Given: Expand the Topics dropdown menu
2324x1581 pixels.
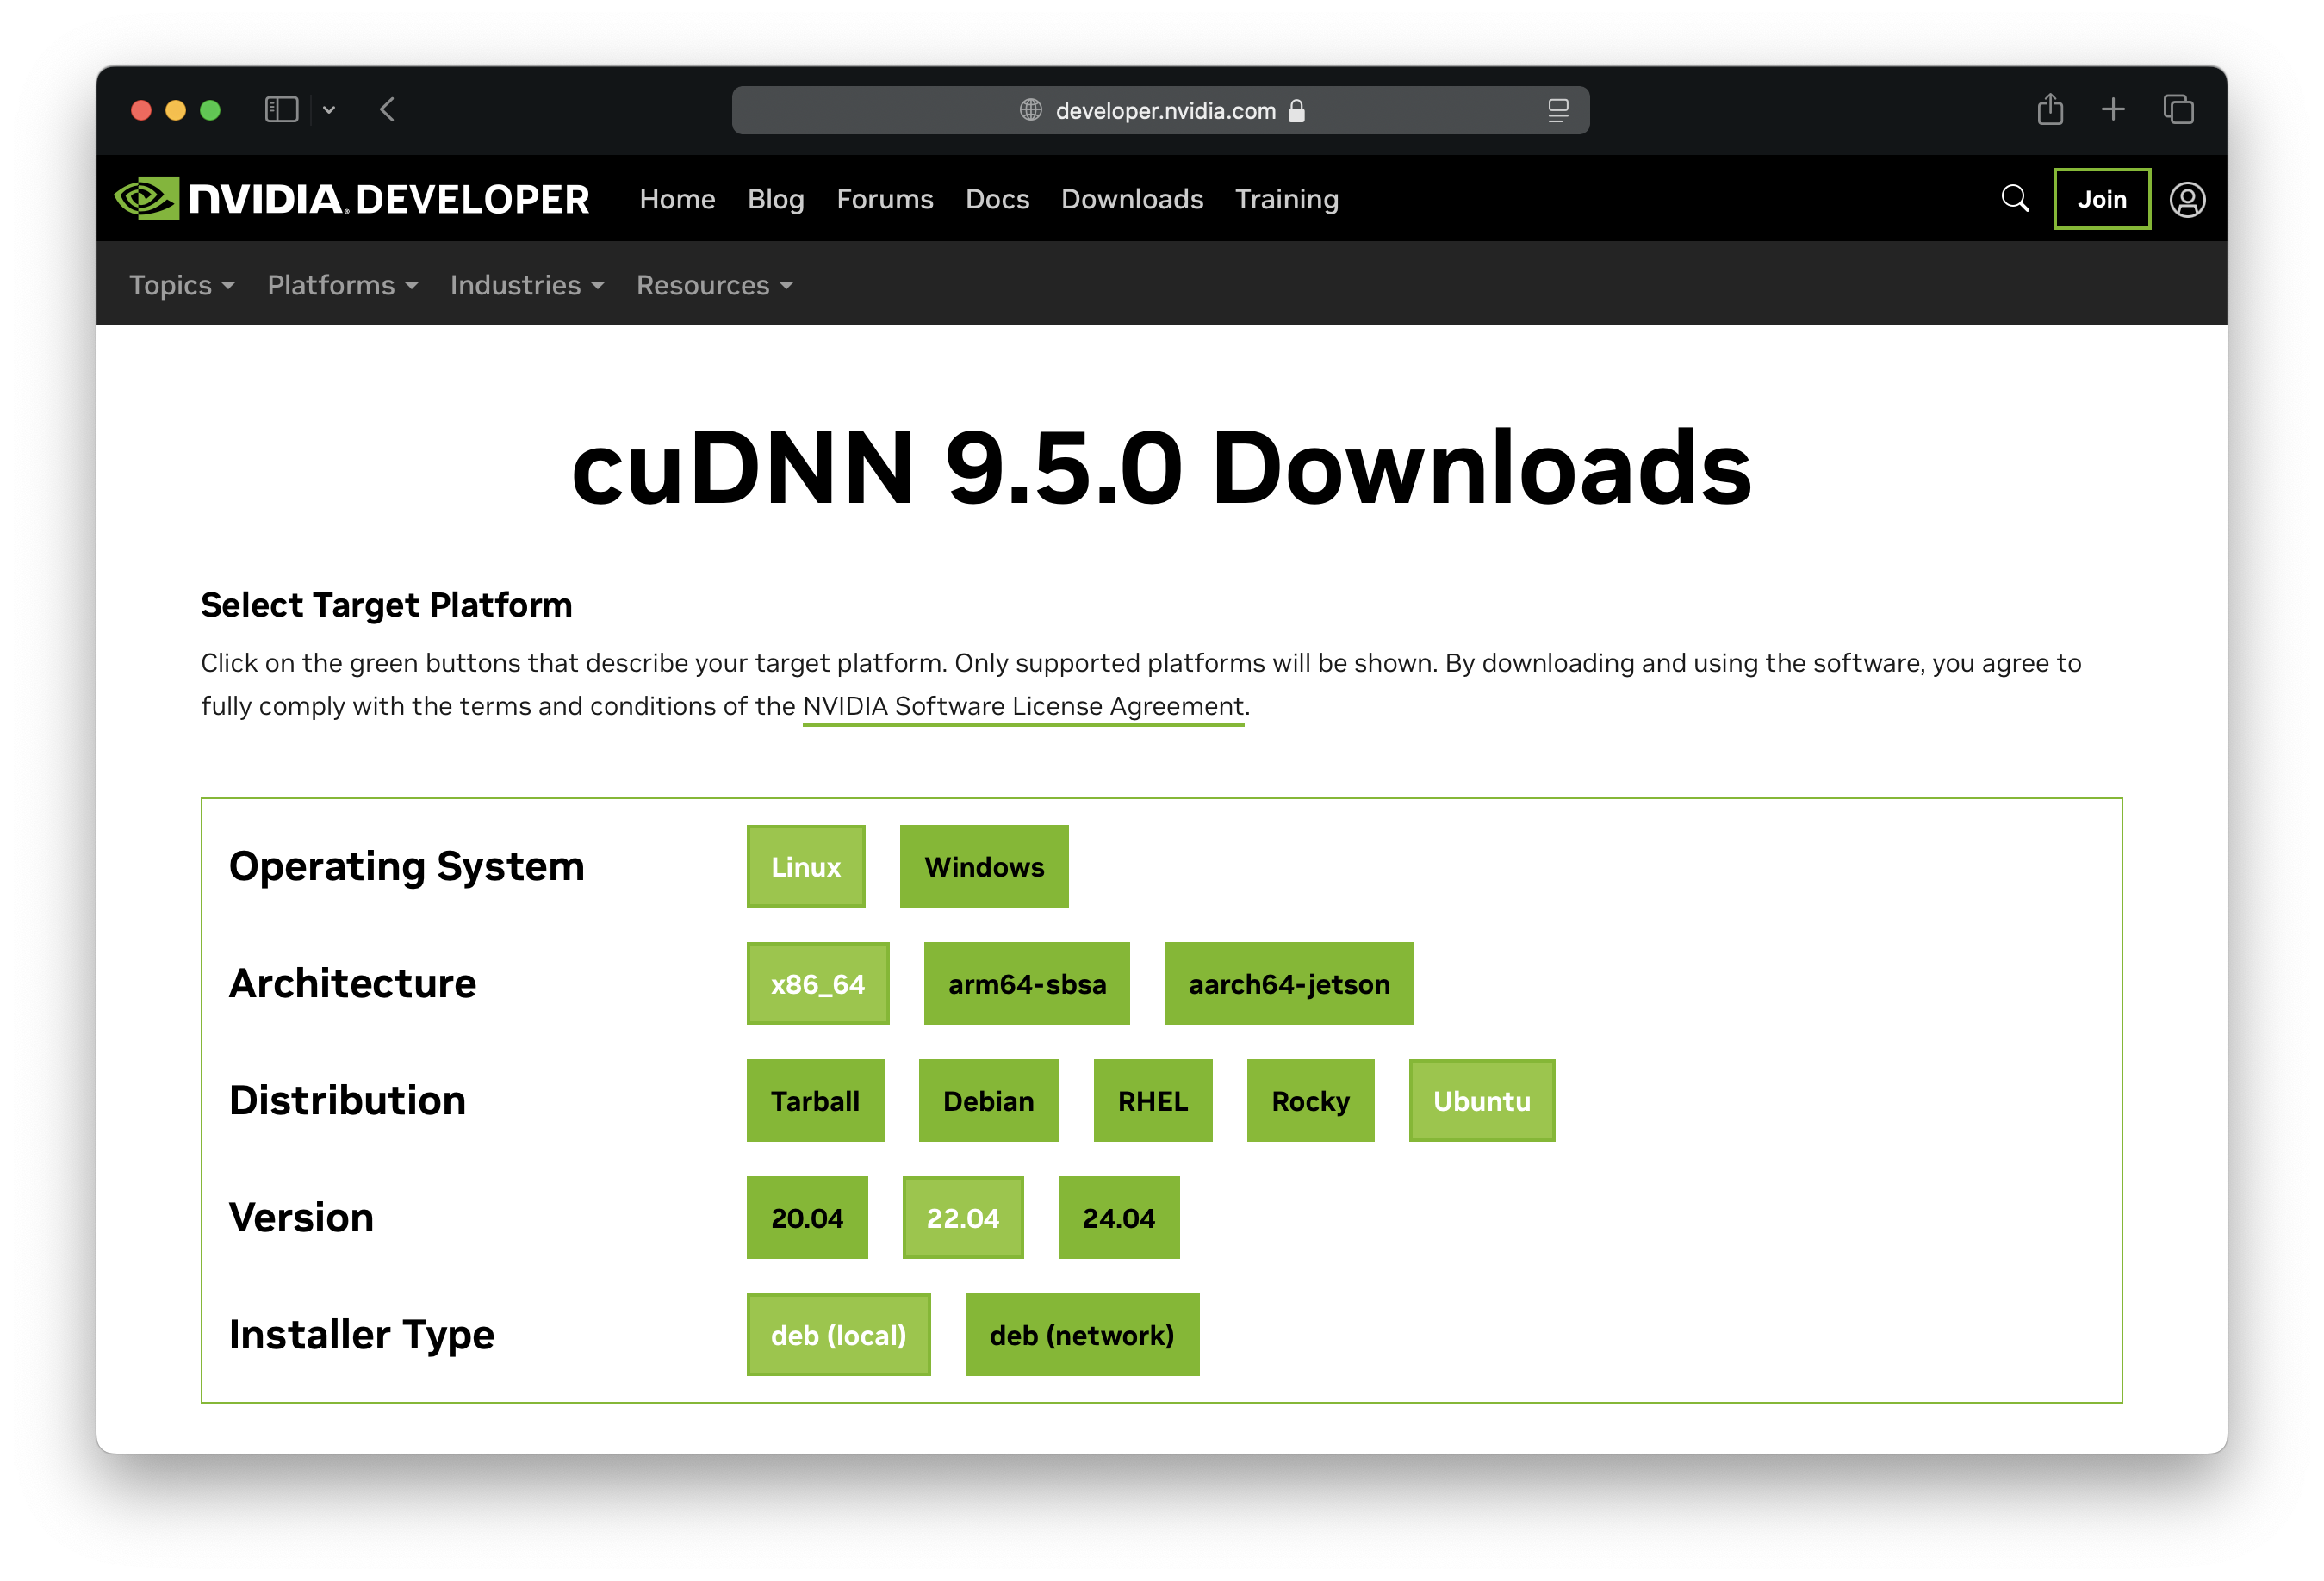Looking at the screenshot, I should point(182,285).
